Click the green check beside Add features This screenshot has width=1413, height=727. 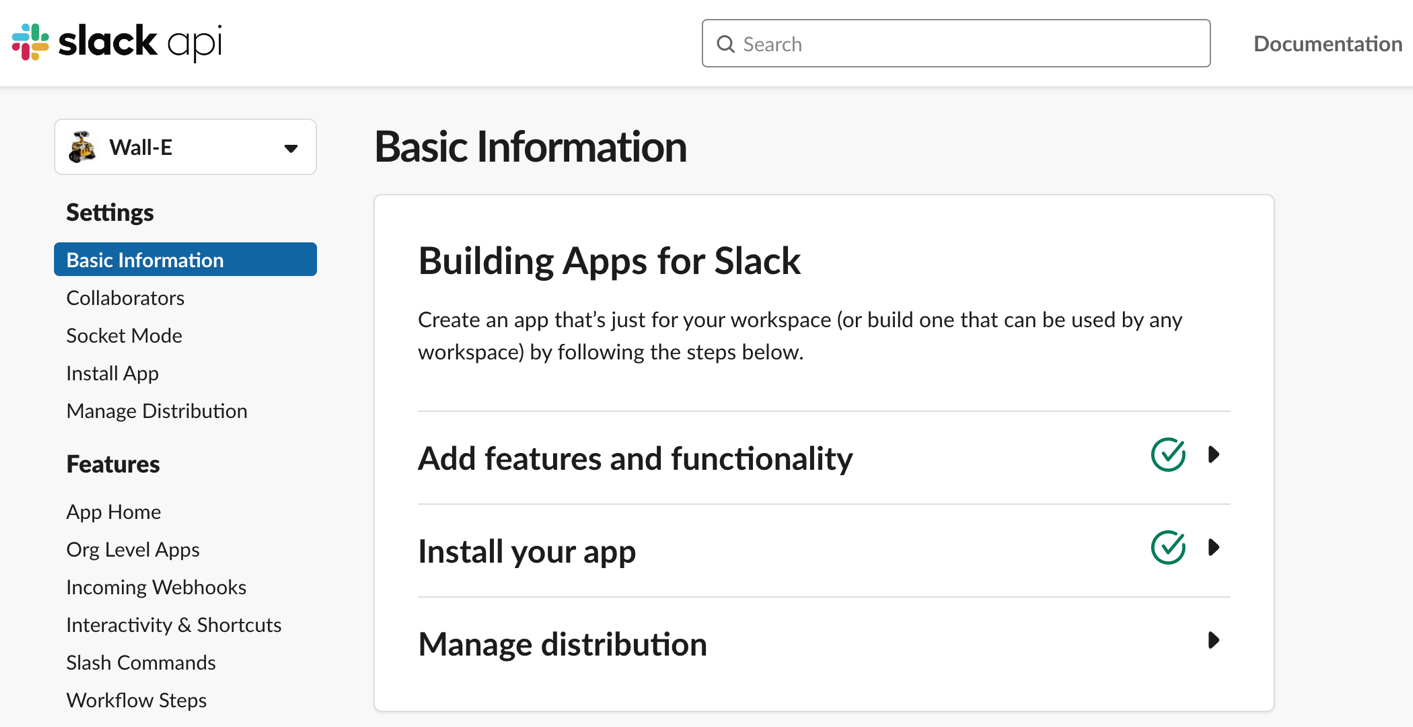point(1168,455)
